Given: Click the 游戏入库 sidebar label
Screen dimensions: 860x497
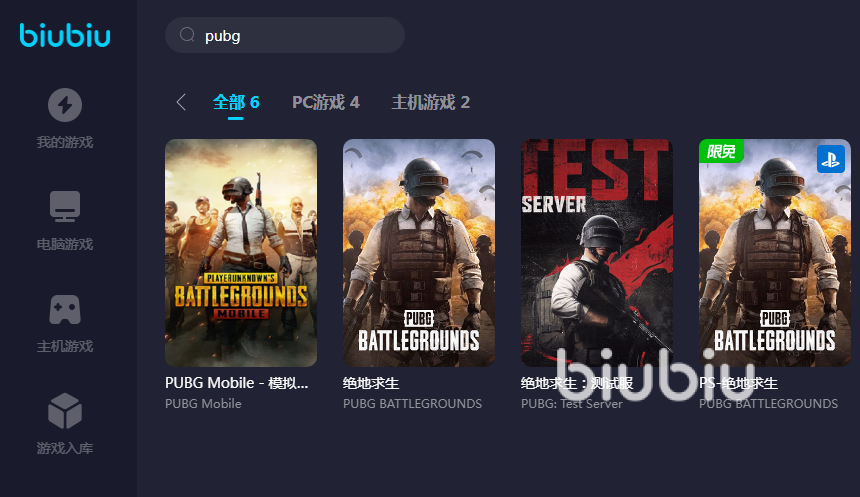Looking at the screenshot, I should tap(65, 449).
